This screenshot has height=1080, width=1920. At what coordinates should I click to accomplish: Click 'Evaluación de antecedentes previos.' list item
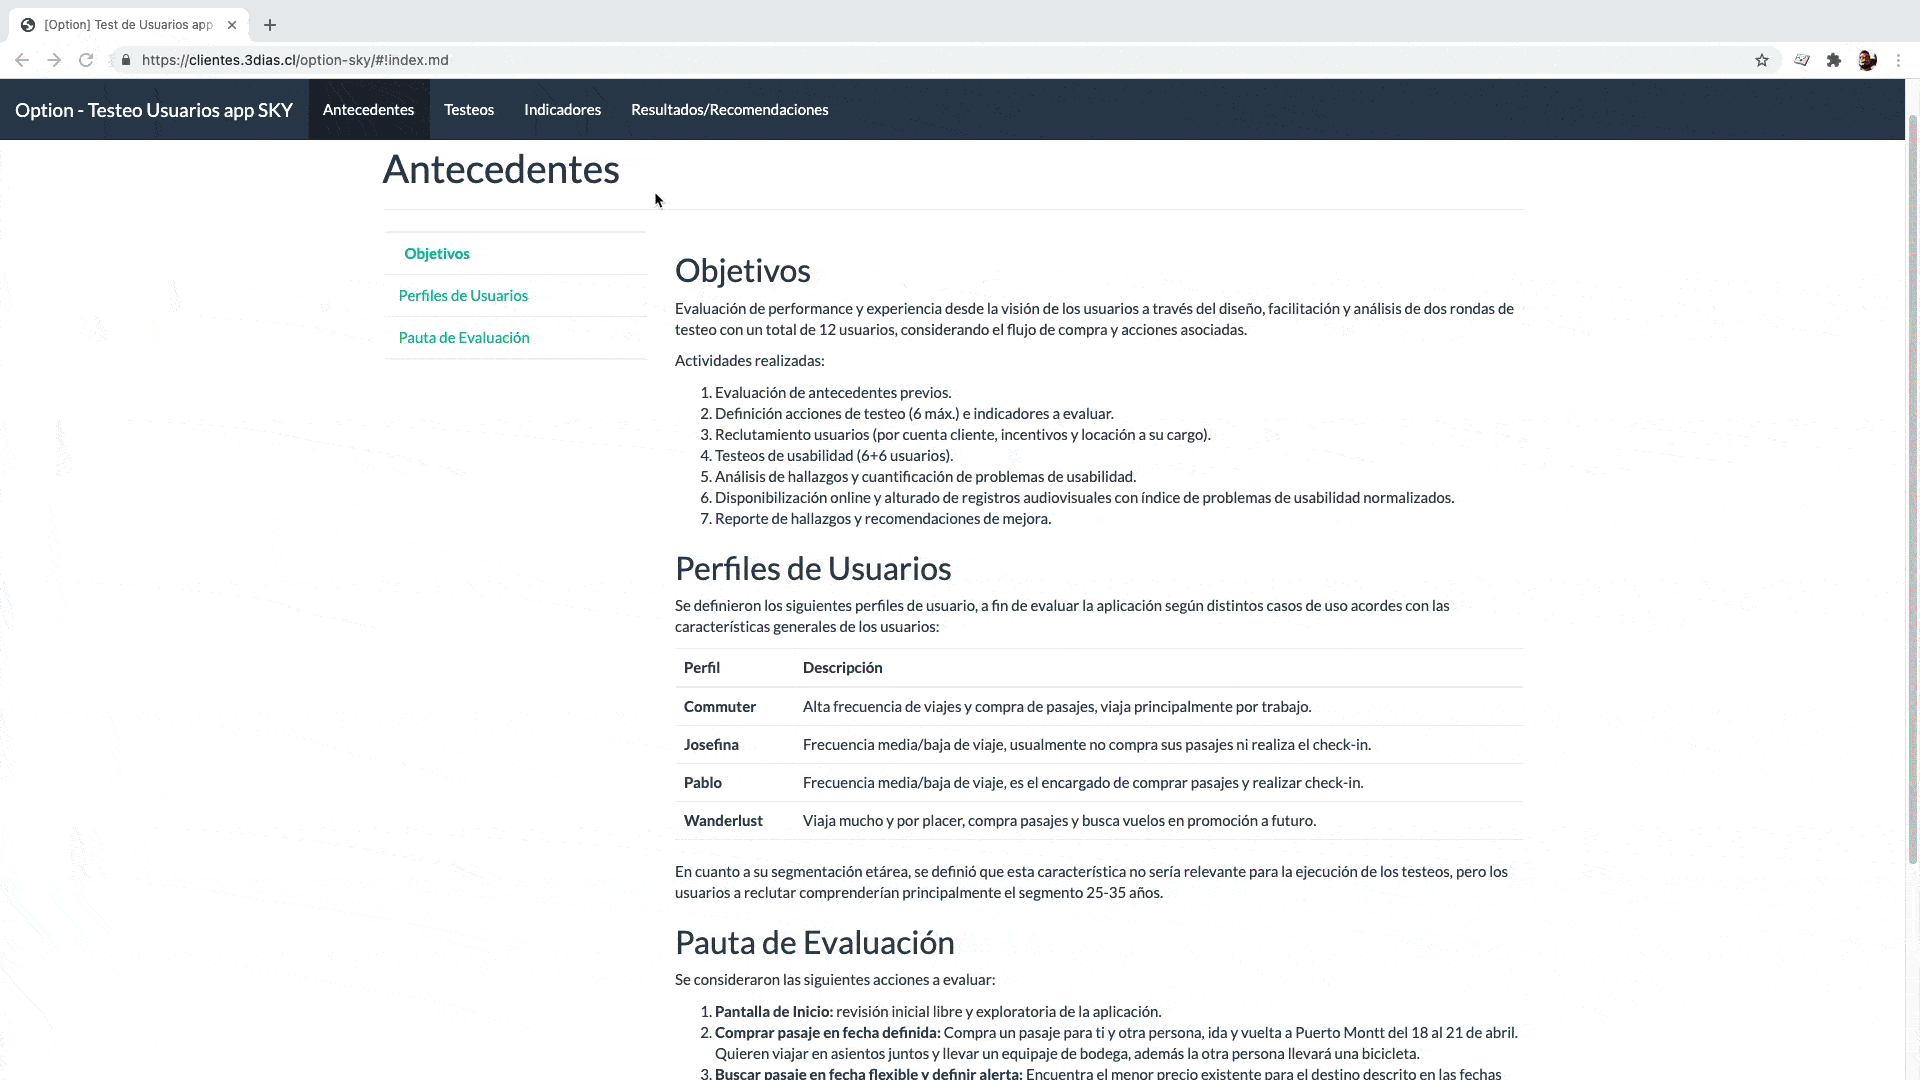tap(833, 393)
